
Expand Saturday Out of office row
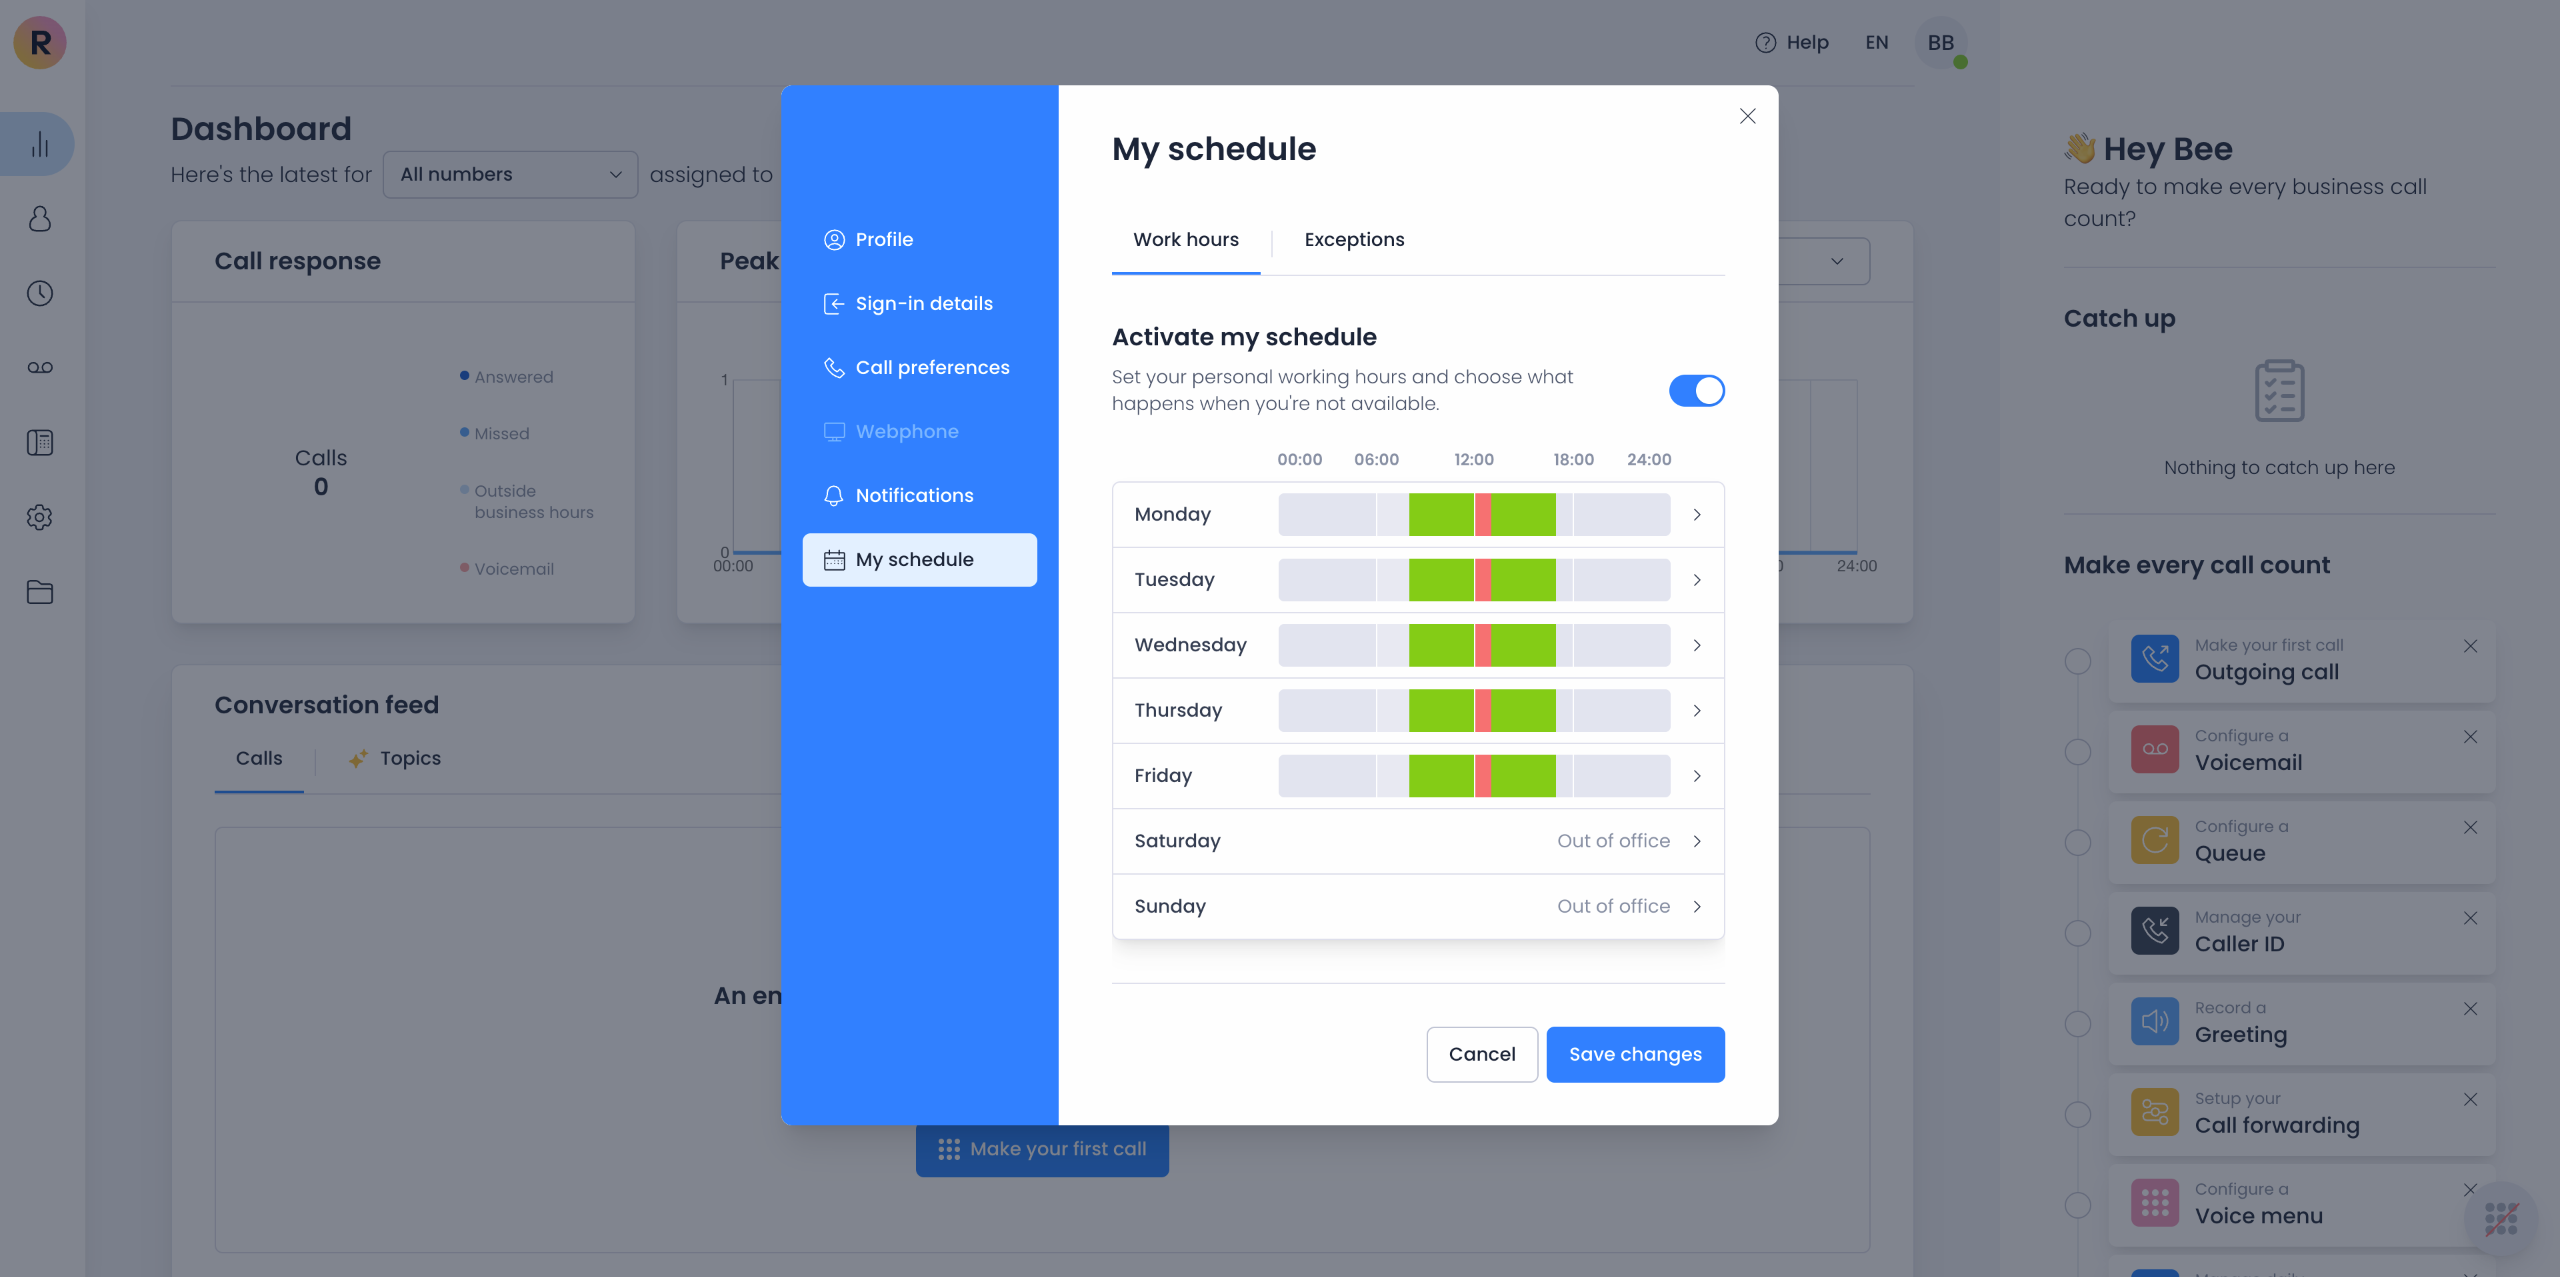[1697, 841]
